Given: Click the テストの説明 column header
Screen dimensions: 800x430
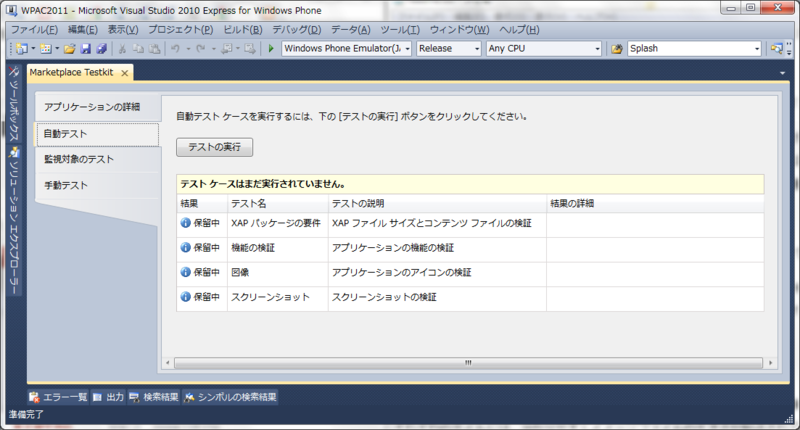Looking at the screenshot, I should [x=437, y=204].
